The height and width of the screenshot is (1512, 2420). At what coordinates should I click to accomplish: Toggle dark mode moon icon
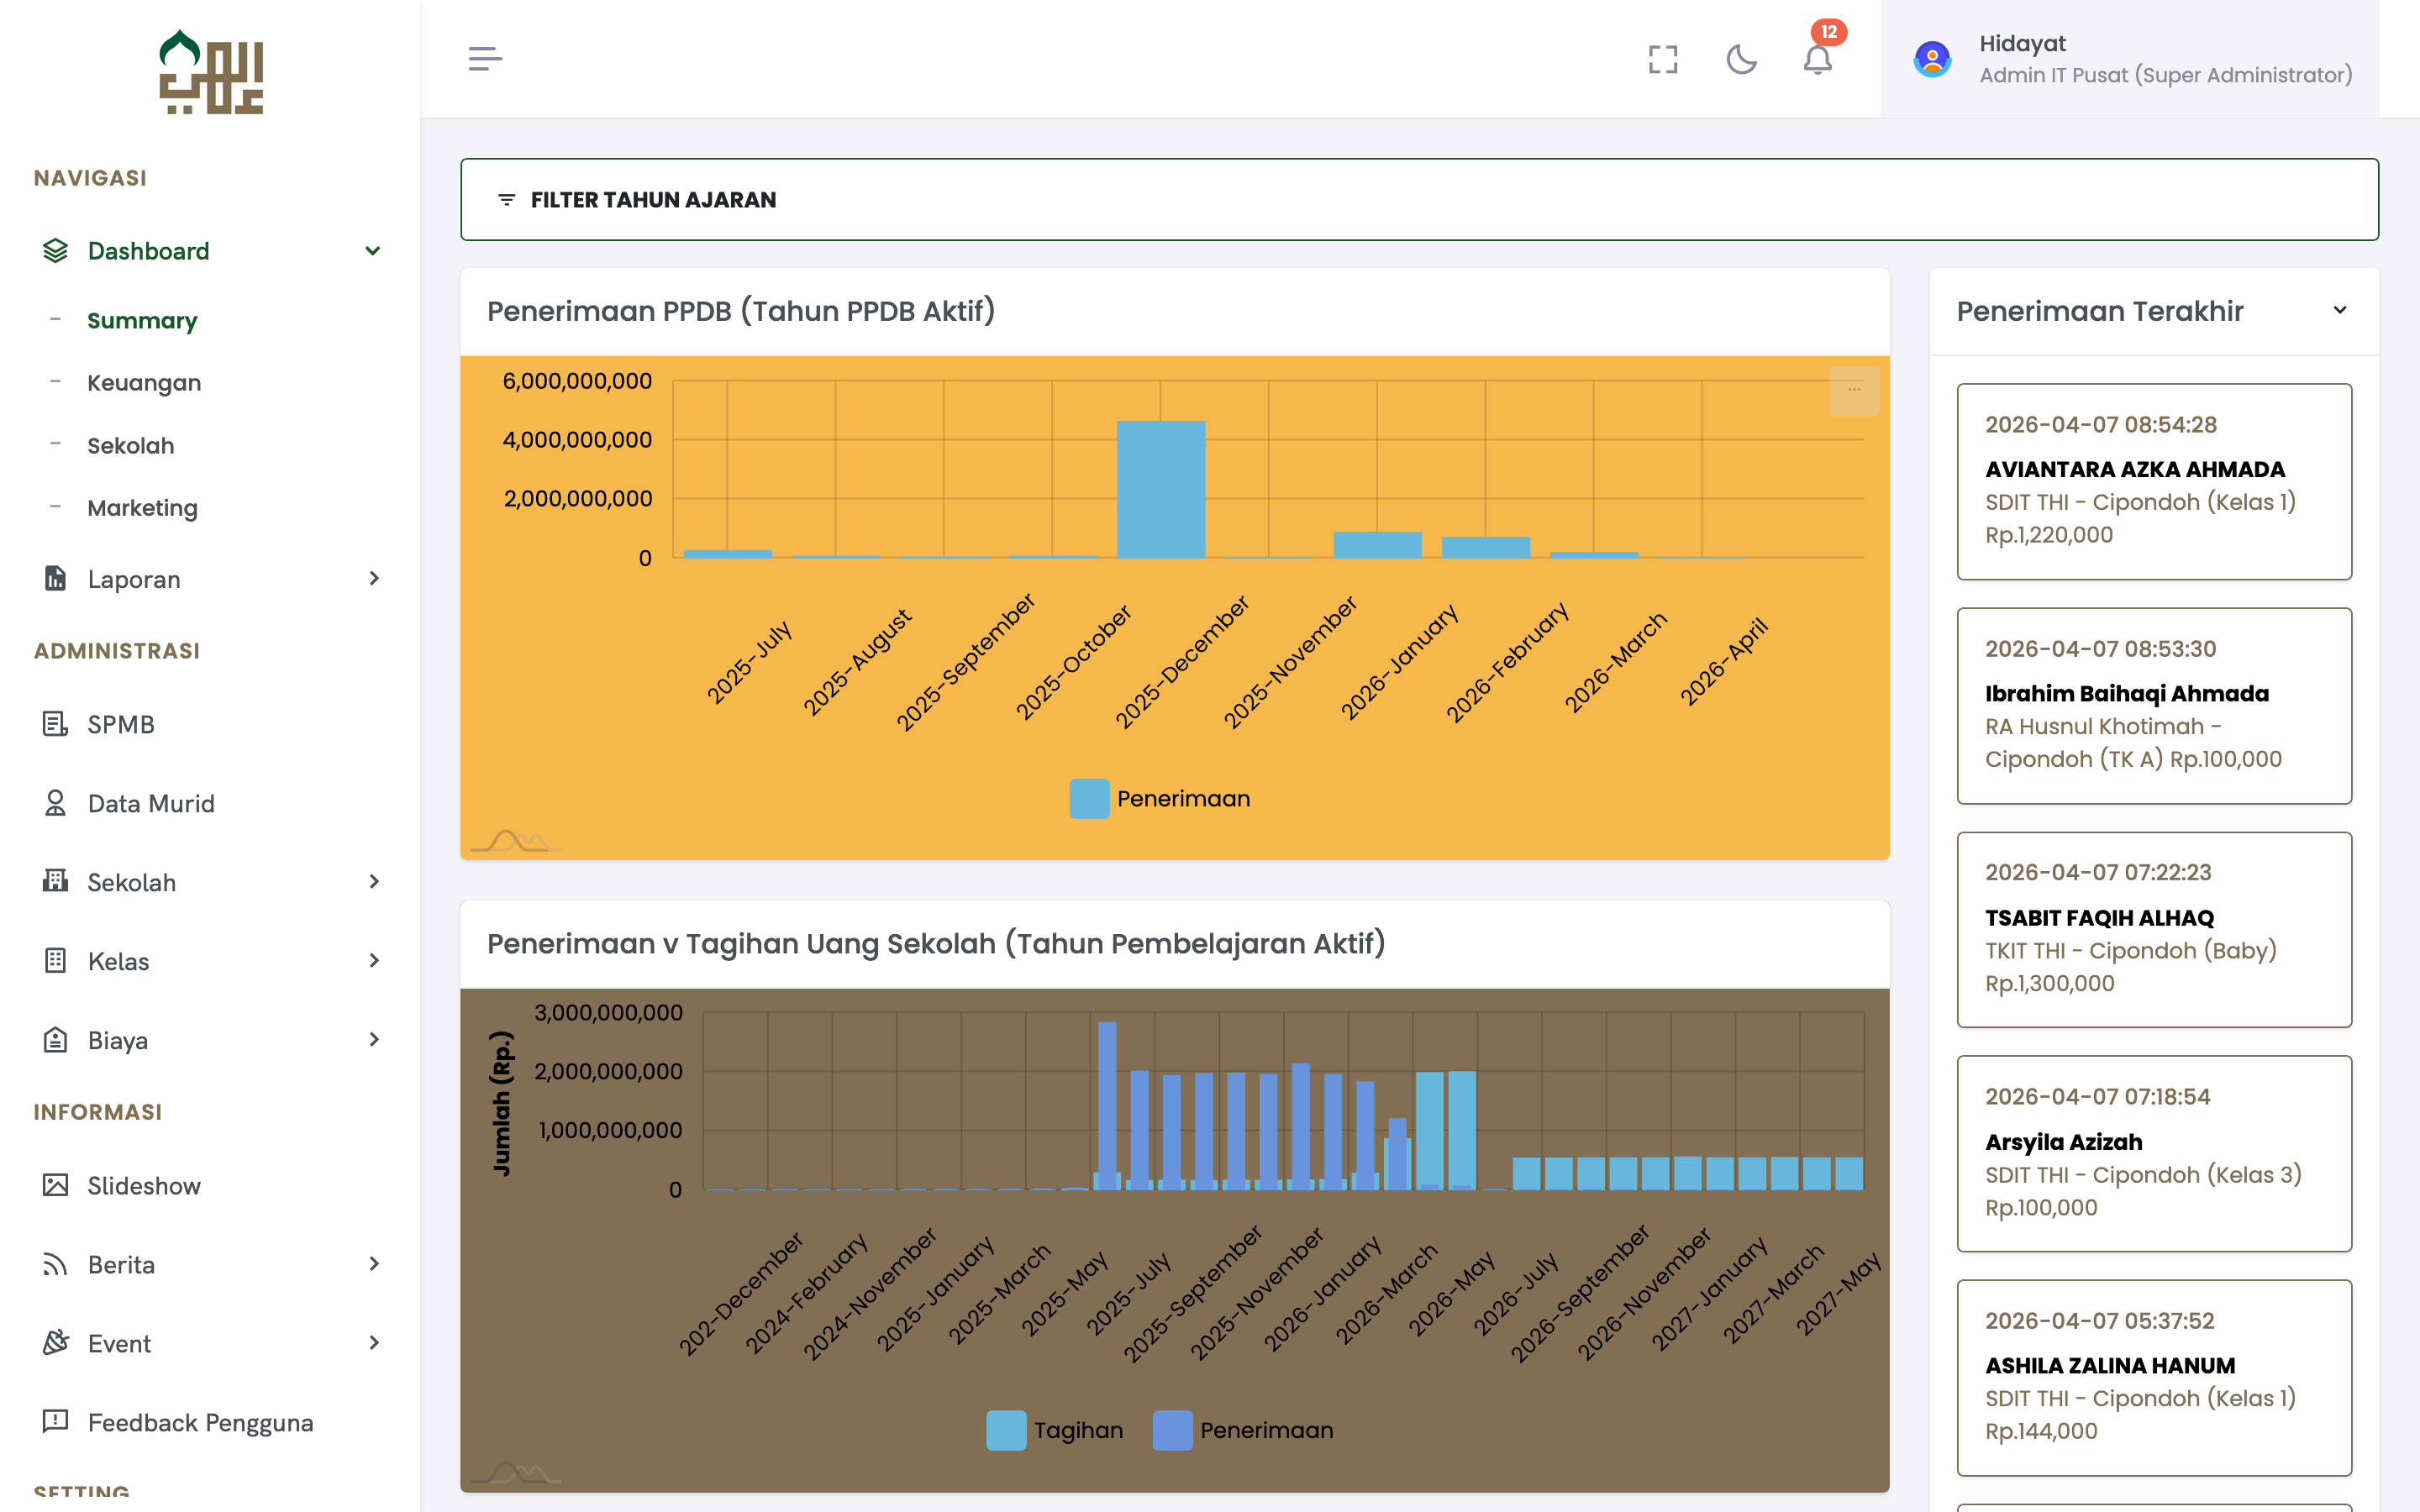coord(1741,59)
